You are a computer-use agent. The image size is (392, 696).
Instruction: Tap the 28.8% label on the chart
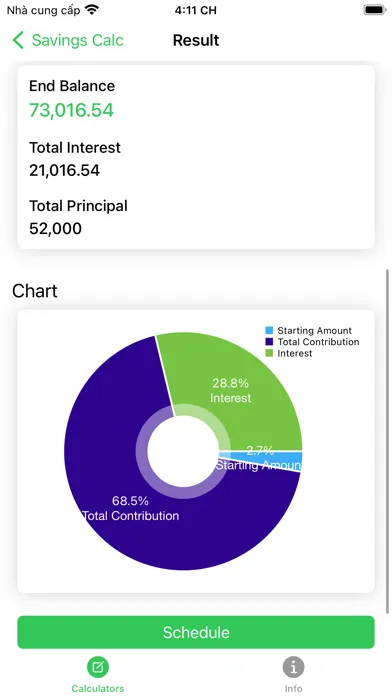pos(230,383)
